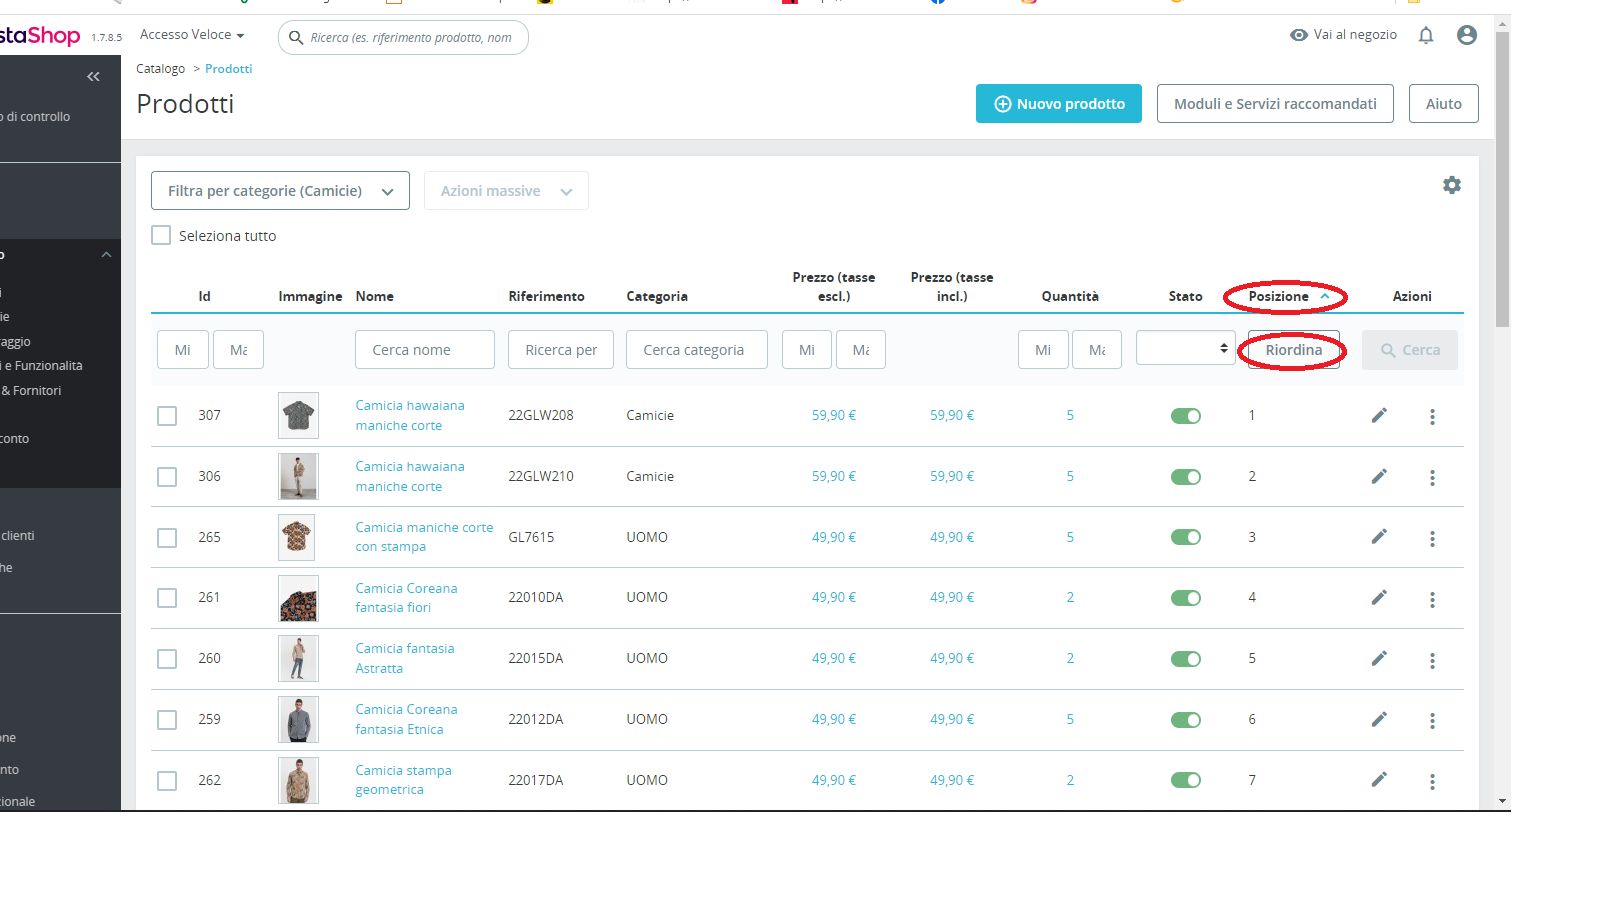1600x900 pixels.
Task: Edit product 259 with pencil icon
Action: pyautogui.click(x=1379, y=719)
